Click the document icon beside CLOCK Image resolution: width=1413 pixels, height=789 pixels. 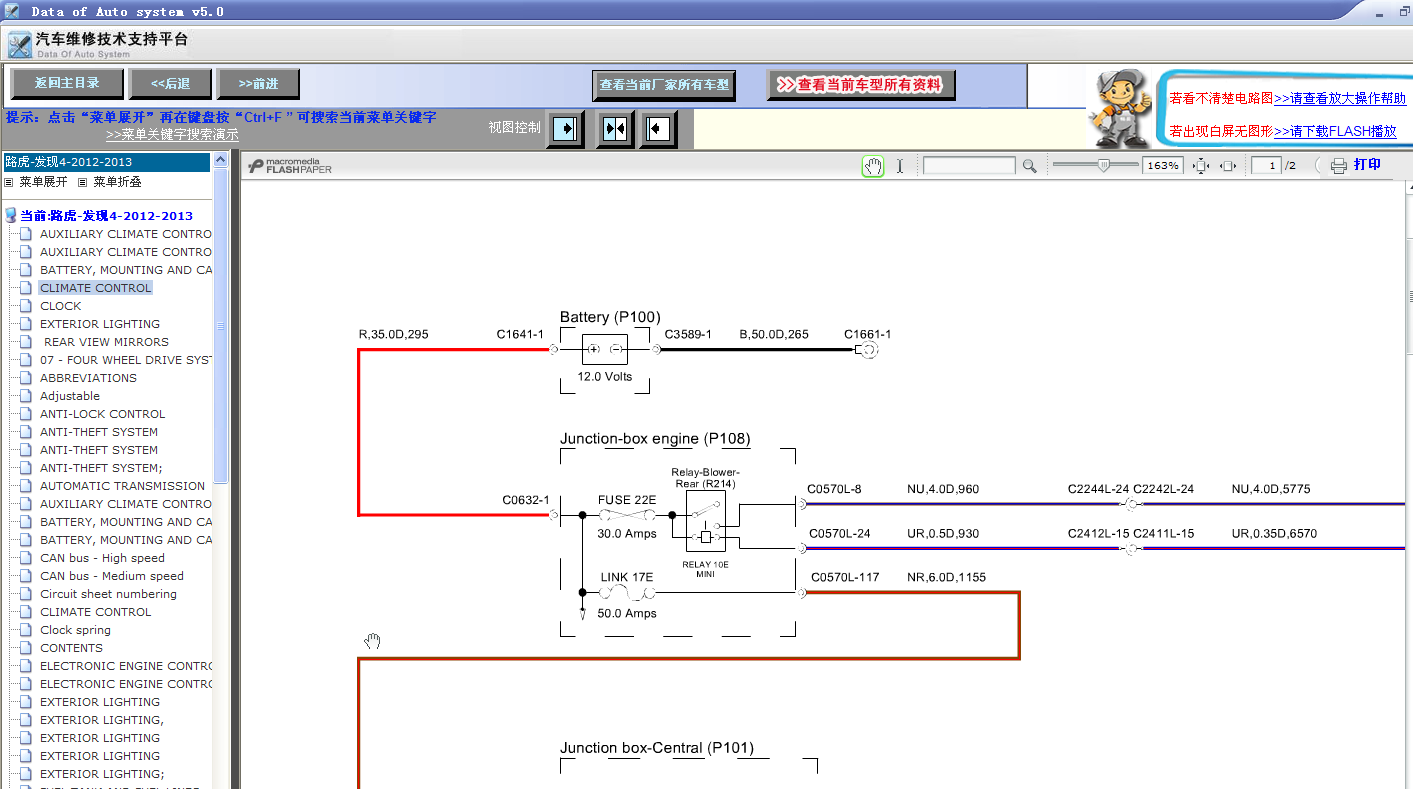[26, 306]
